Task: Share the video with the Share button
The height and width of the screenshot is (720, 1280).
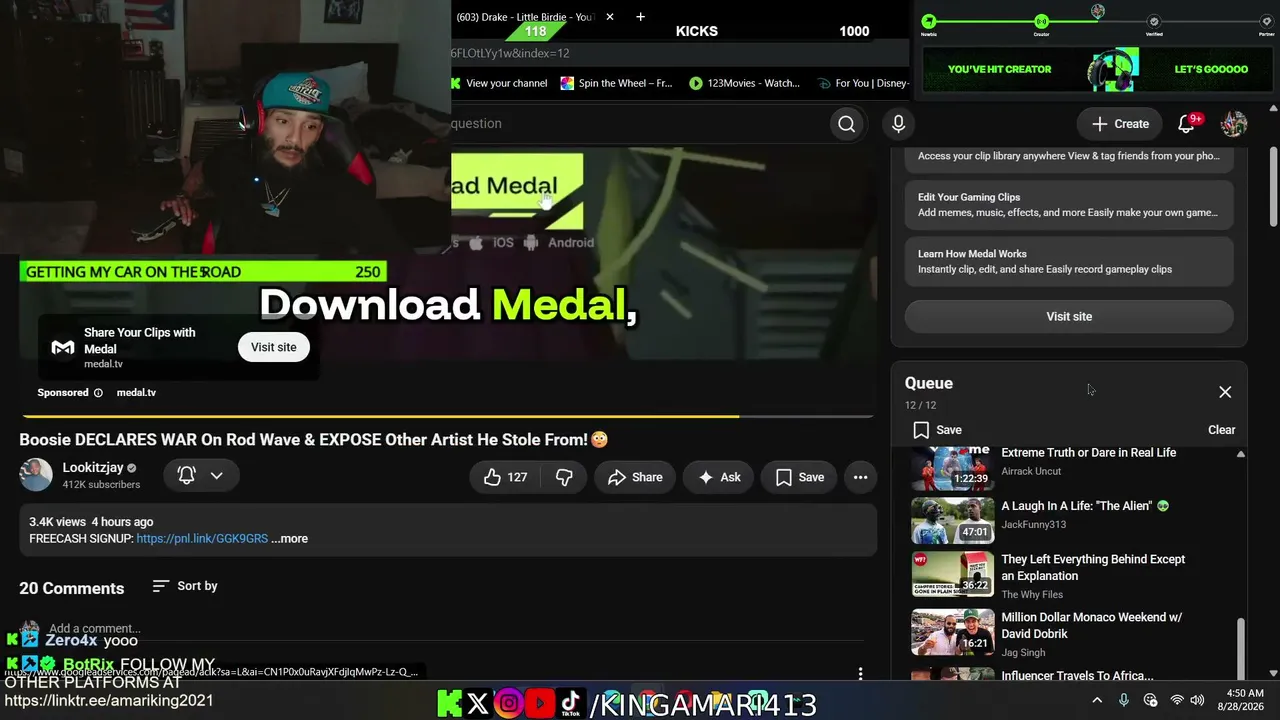Action: click(x=635, y=477)
